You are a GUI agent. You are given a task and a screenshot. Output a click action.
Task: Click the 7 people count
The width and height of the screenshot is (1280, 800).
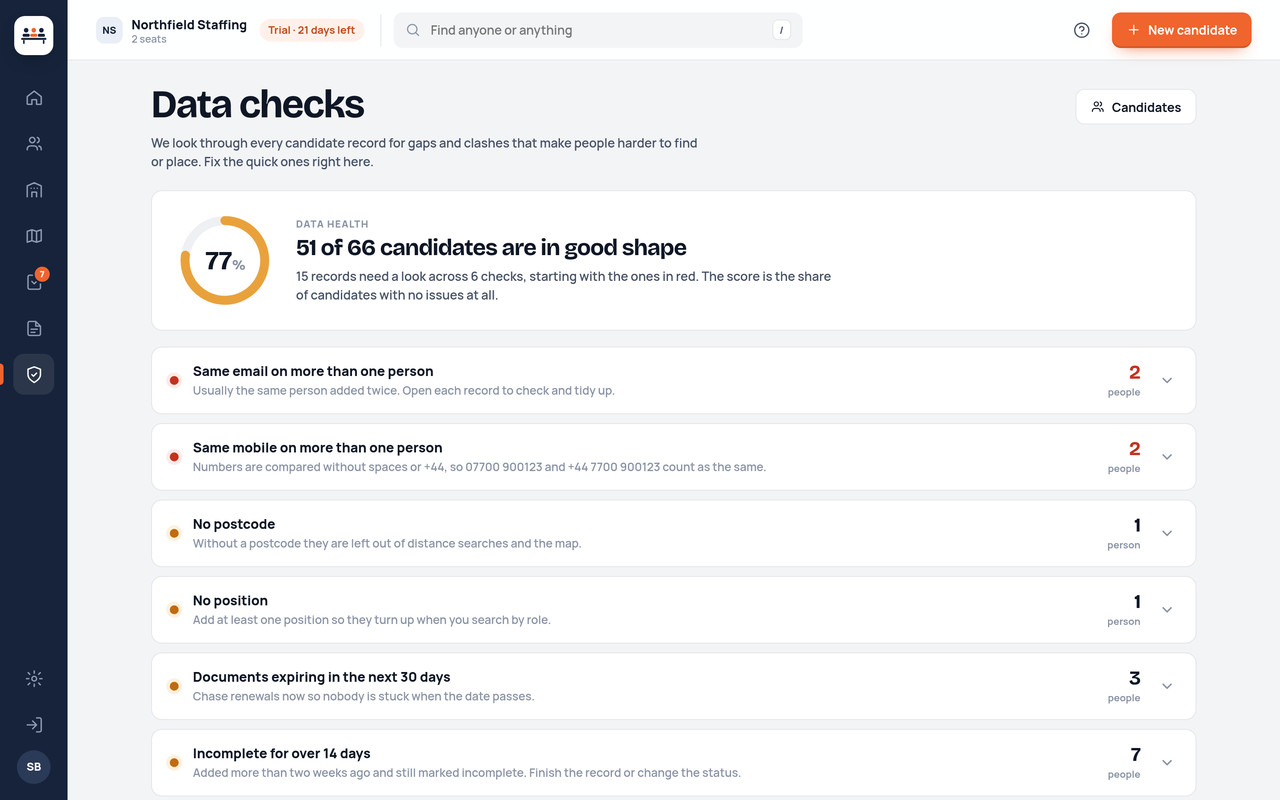click(x=1124, y=763)
